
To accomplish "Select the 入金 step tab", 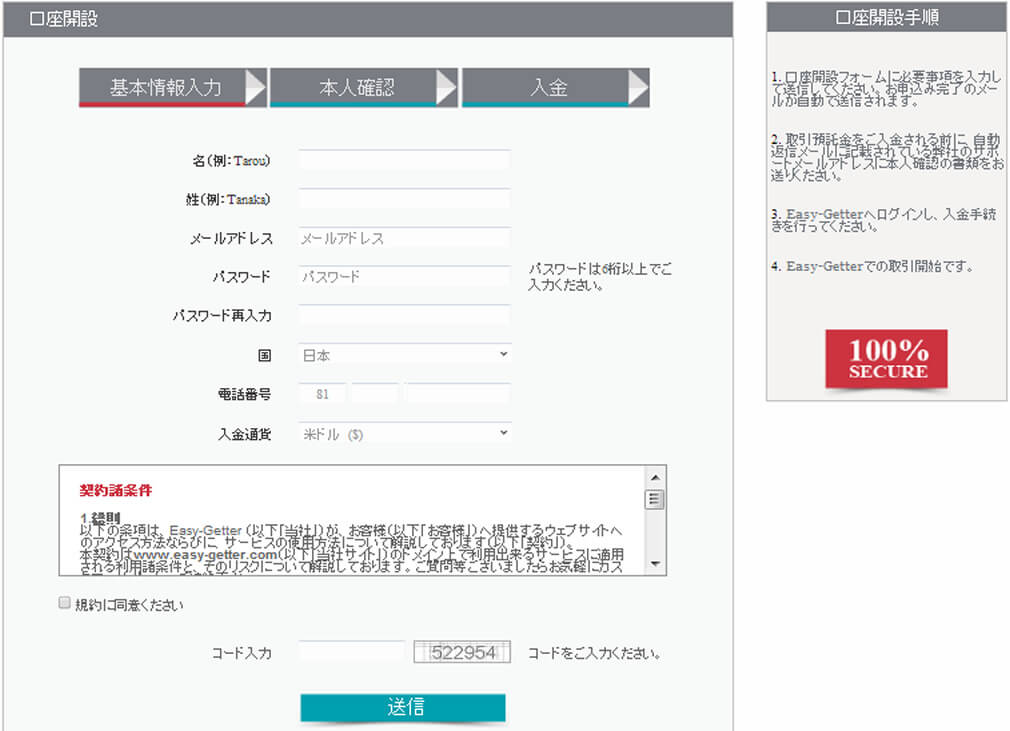I will click(x=555, y=88).
